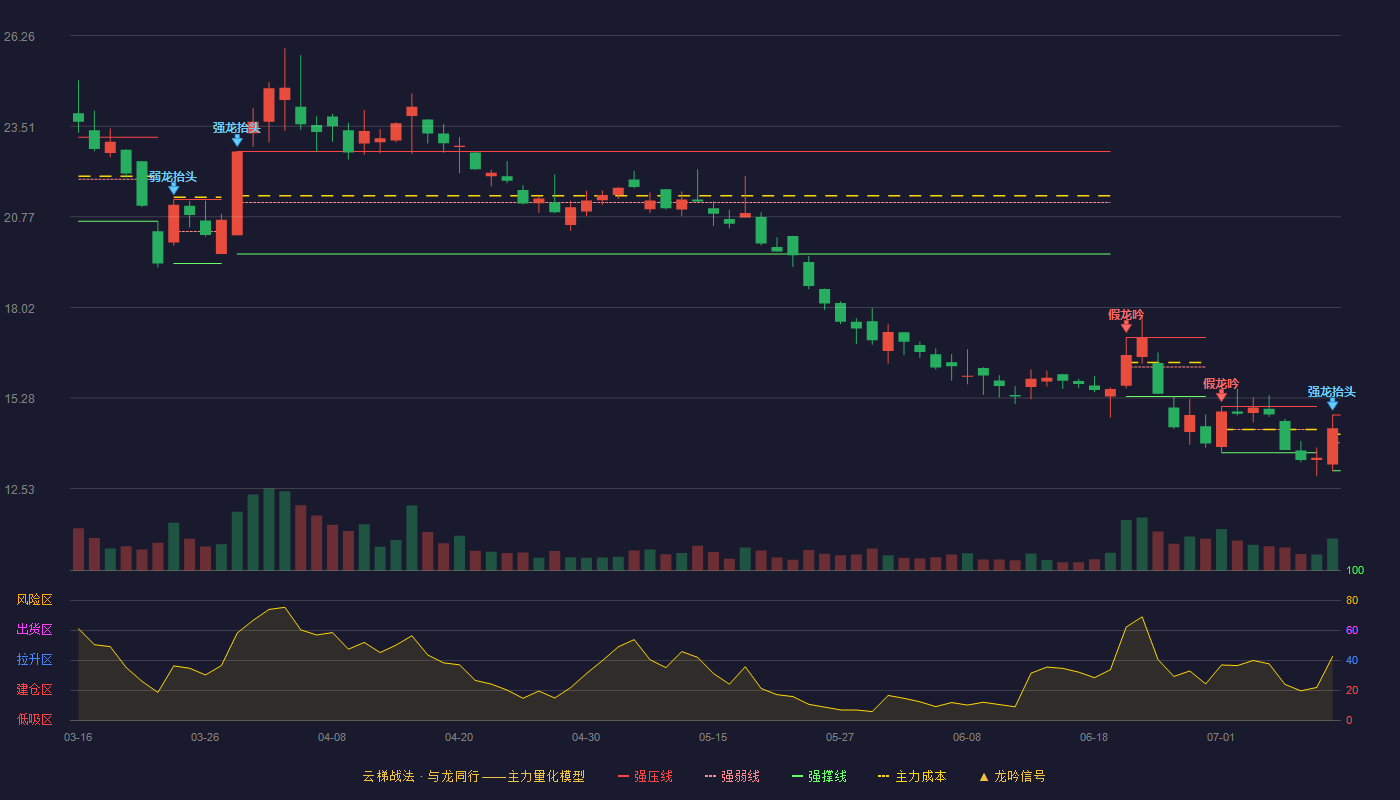Screen dimensions: 1400x800
Task: Click the 03-26 date label
Action: (205, 737)
